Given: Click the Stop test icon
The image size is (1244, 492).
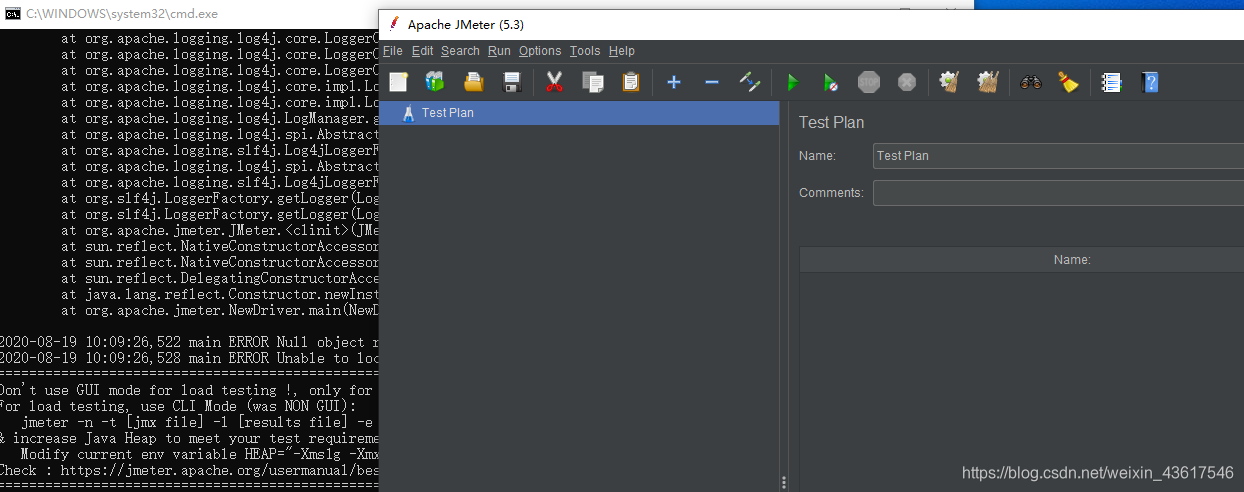Looking at the screenshot, I should (x=869, y=82).
